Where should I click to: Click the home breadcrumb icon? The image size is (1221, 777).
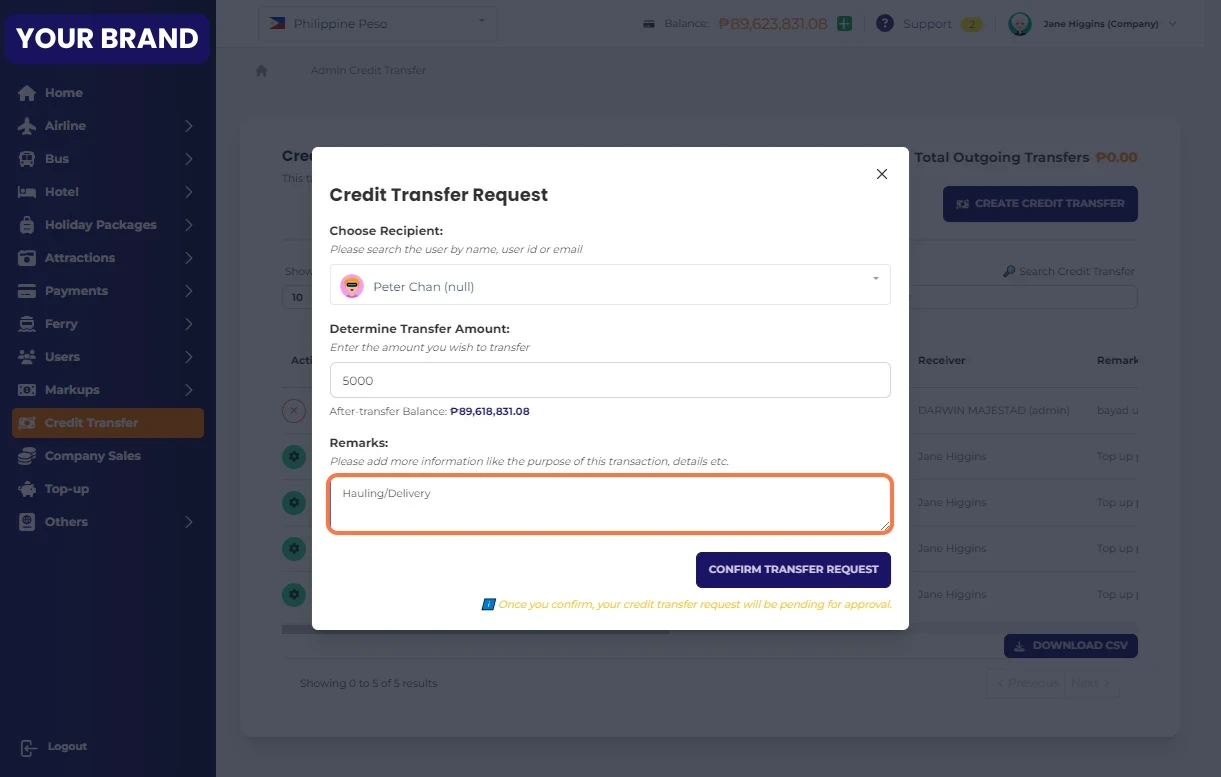click(262, 71)
